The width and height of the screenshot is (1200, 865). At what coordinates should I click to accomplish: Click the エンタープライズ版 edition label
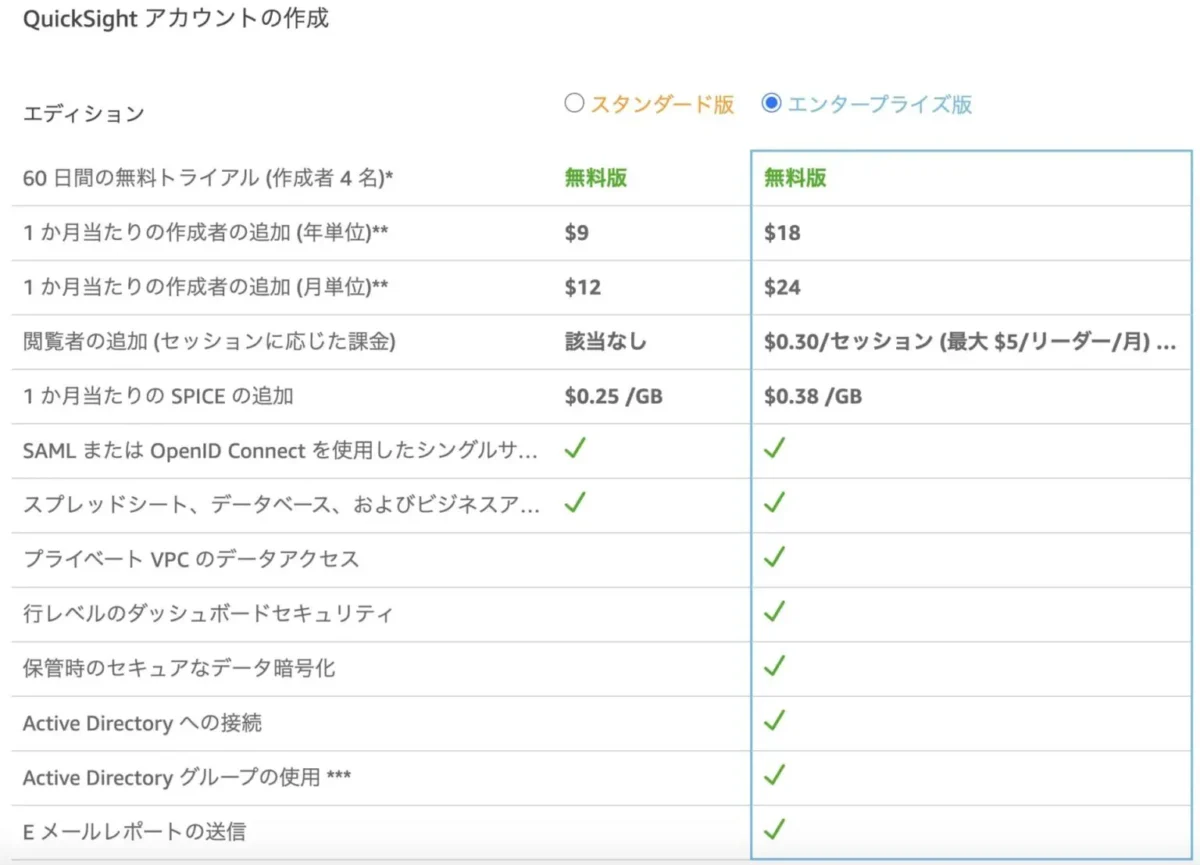click(x=879, y=104)
